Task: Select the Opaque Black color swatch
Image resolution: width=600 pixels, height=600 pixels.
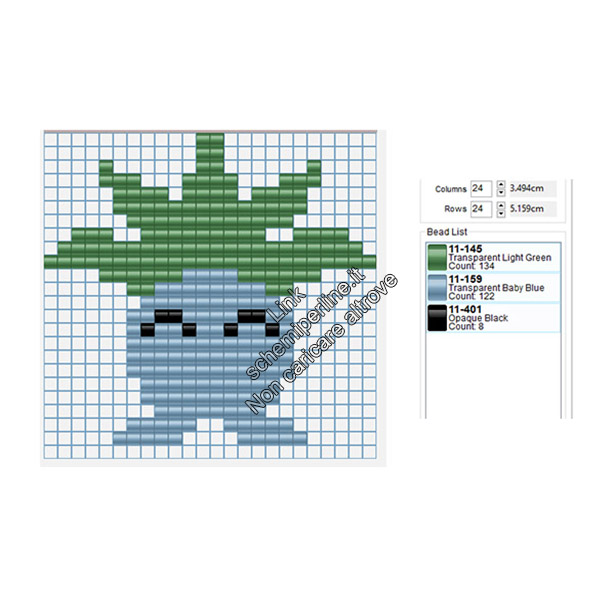Action: 437,318
